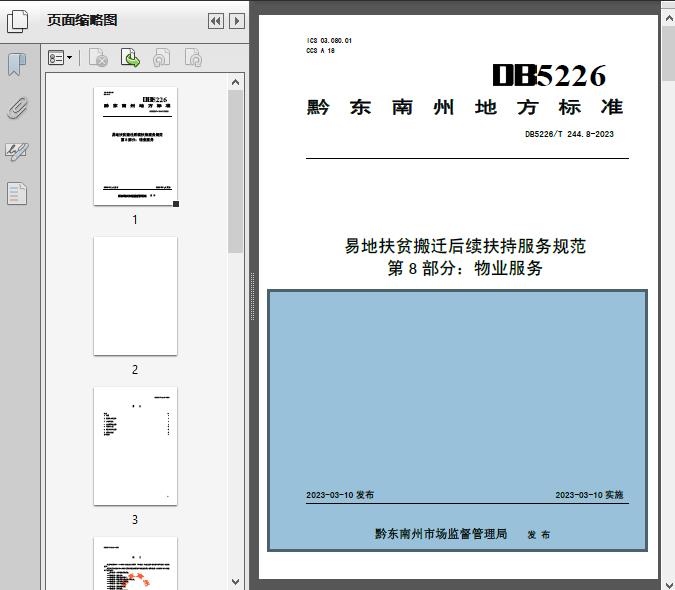This screenshot has width=675, height=590.
Task: Click page label number 1
Action: click(x=135, y=220)
